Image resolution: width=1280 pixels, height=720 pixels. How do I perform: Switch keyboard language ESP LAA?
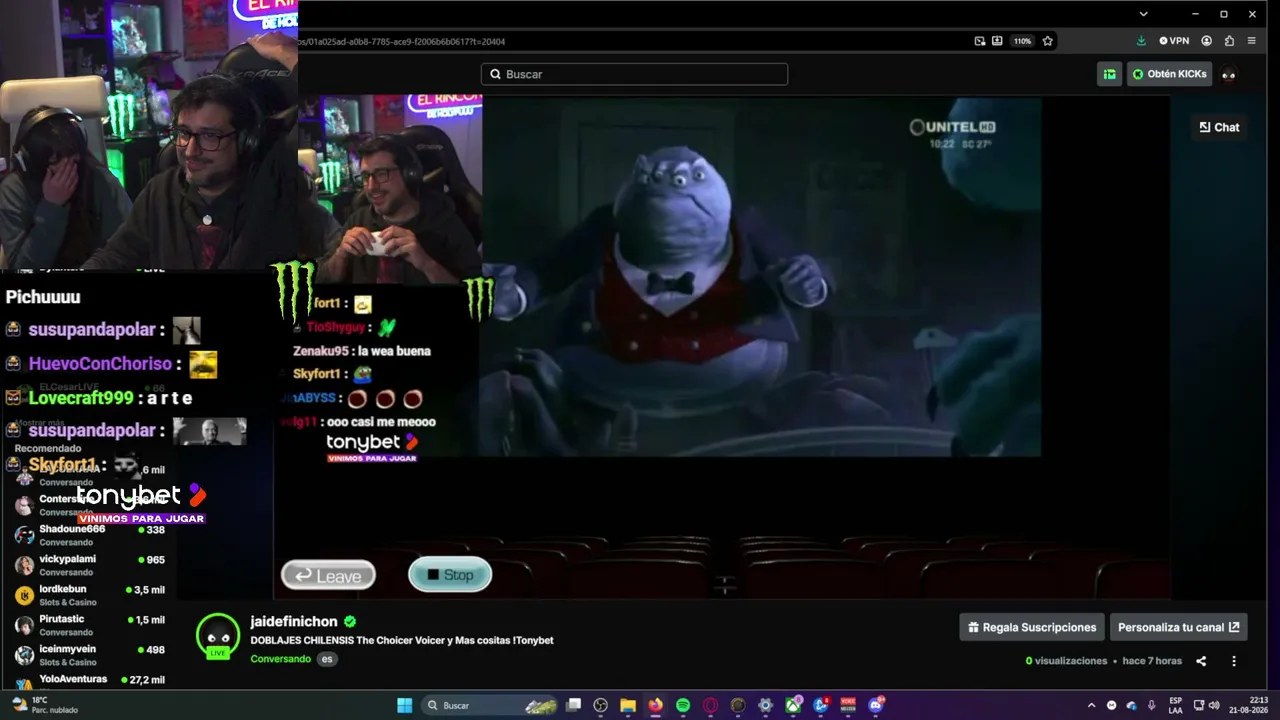[x=1176, y=705]
